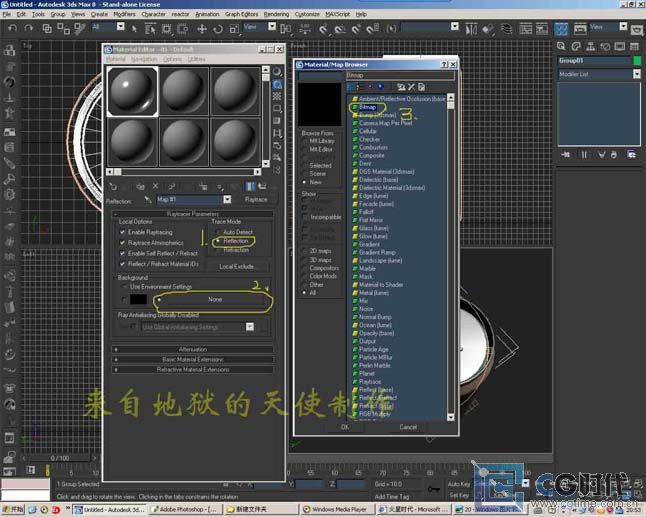
Task: Choose Mtl Library under Browse From
Action: 305,141
